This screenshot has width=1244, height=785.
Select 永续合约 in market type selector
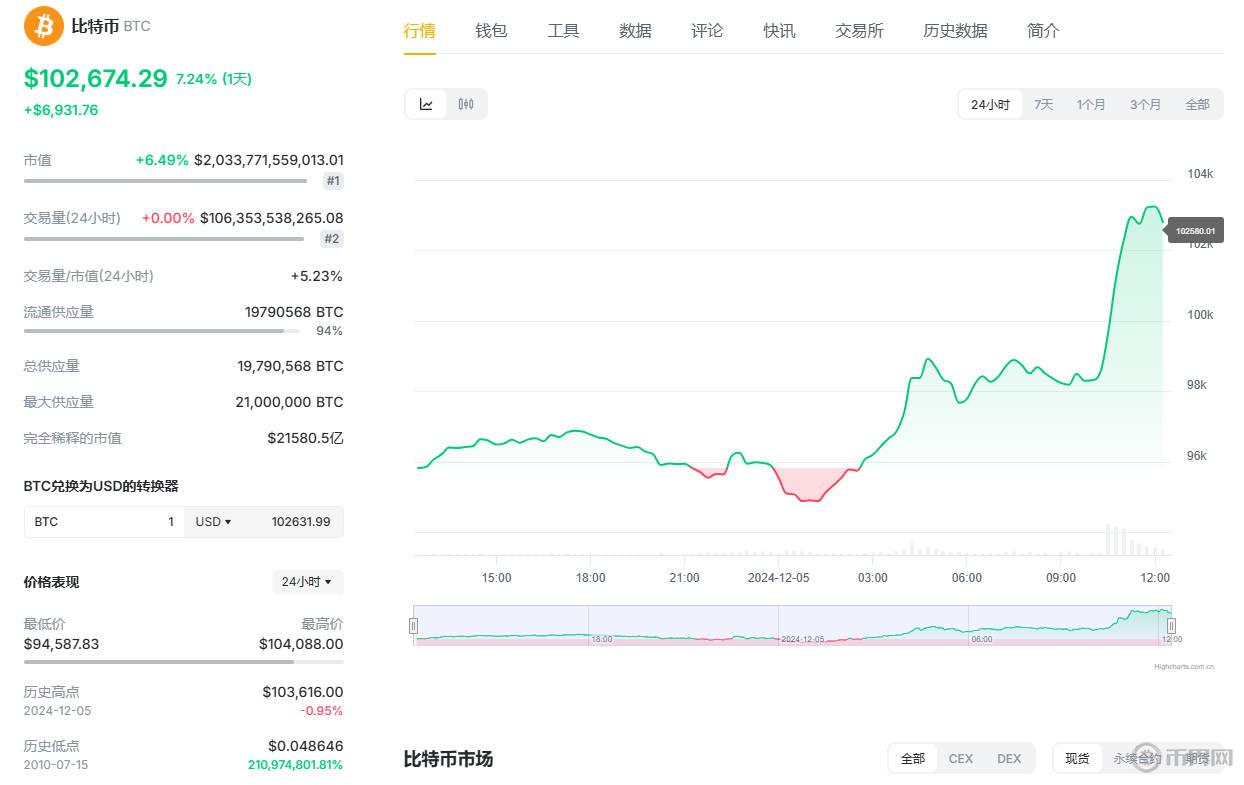pos(1135,758)
